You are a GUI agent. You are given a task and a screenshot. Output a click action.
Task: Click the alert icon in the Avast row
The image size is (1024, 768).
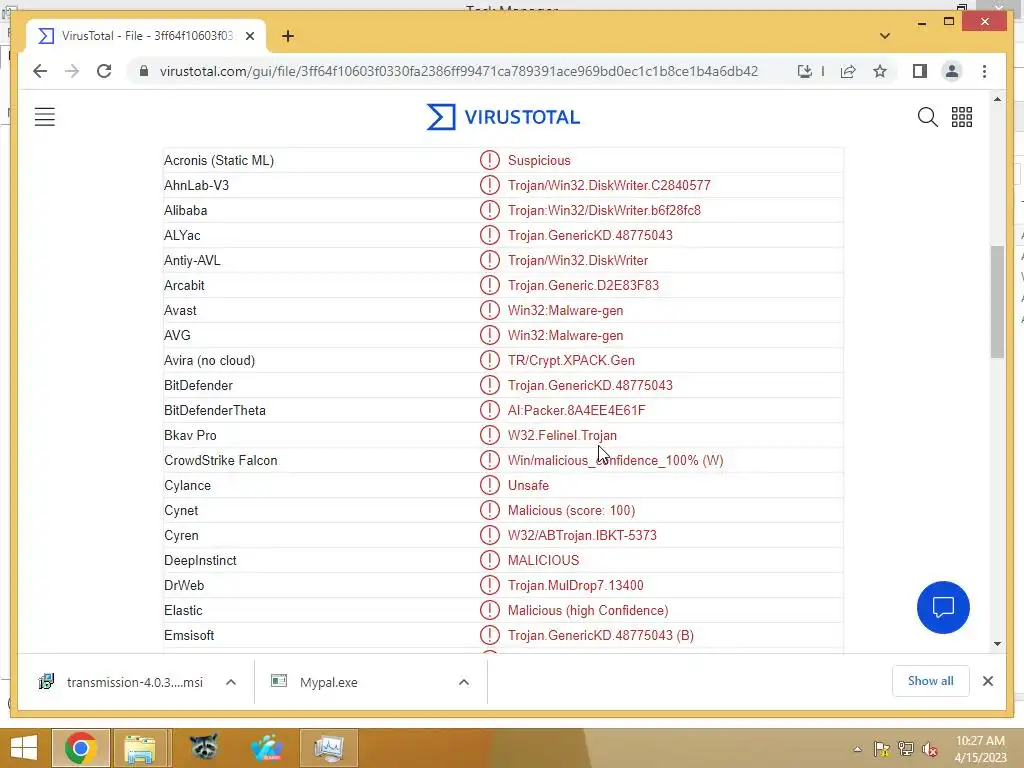(x=489, y=310)
